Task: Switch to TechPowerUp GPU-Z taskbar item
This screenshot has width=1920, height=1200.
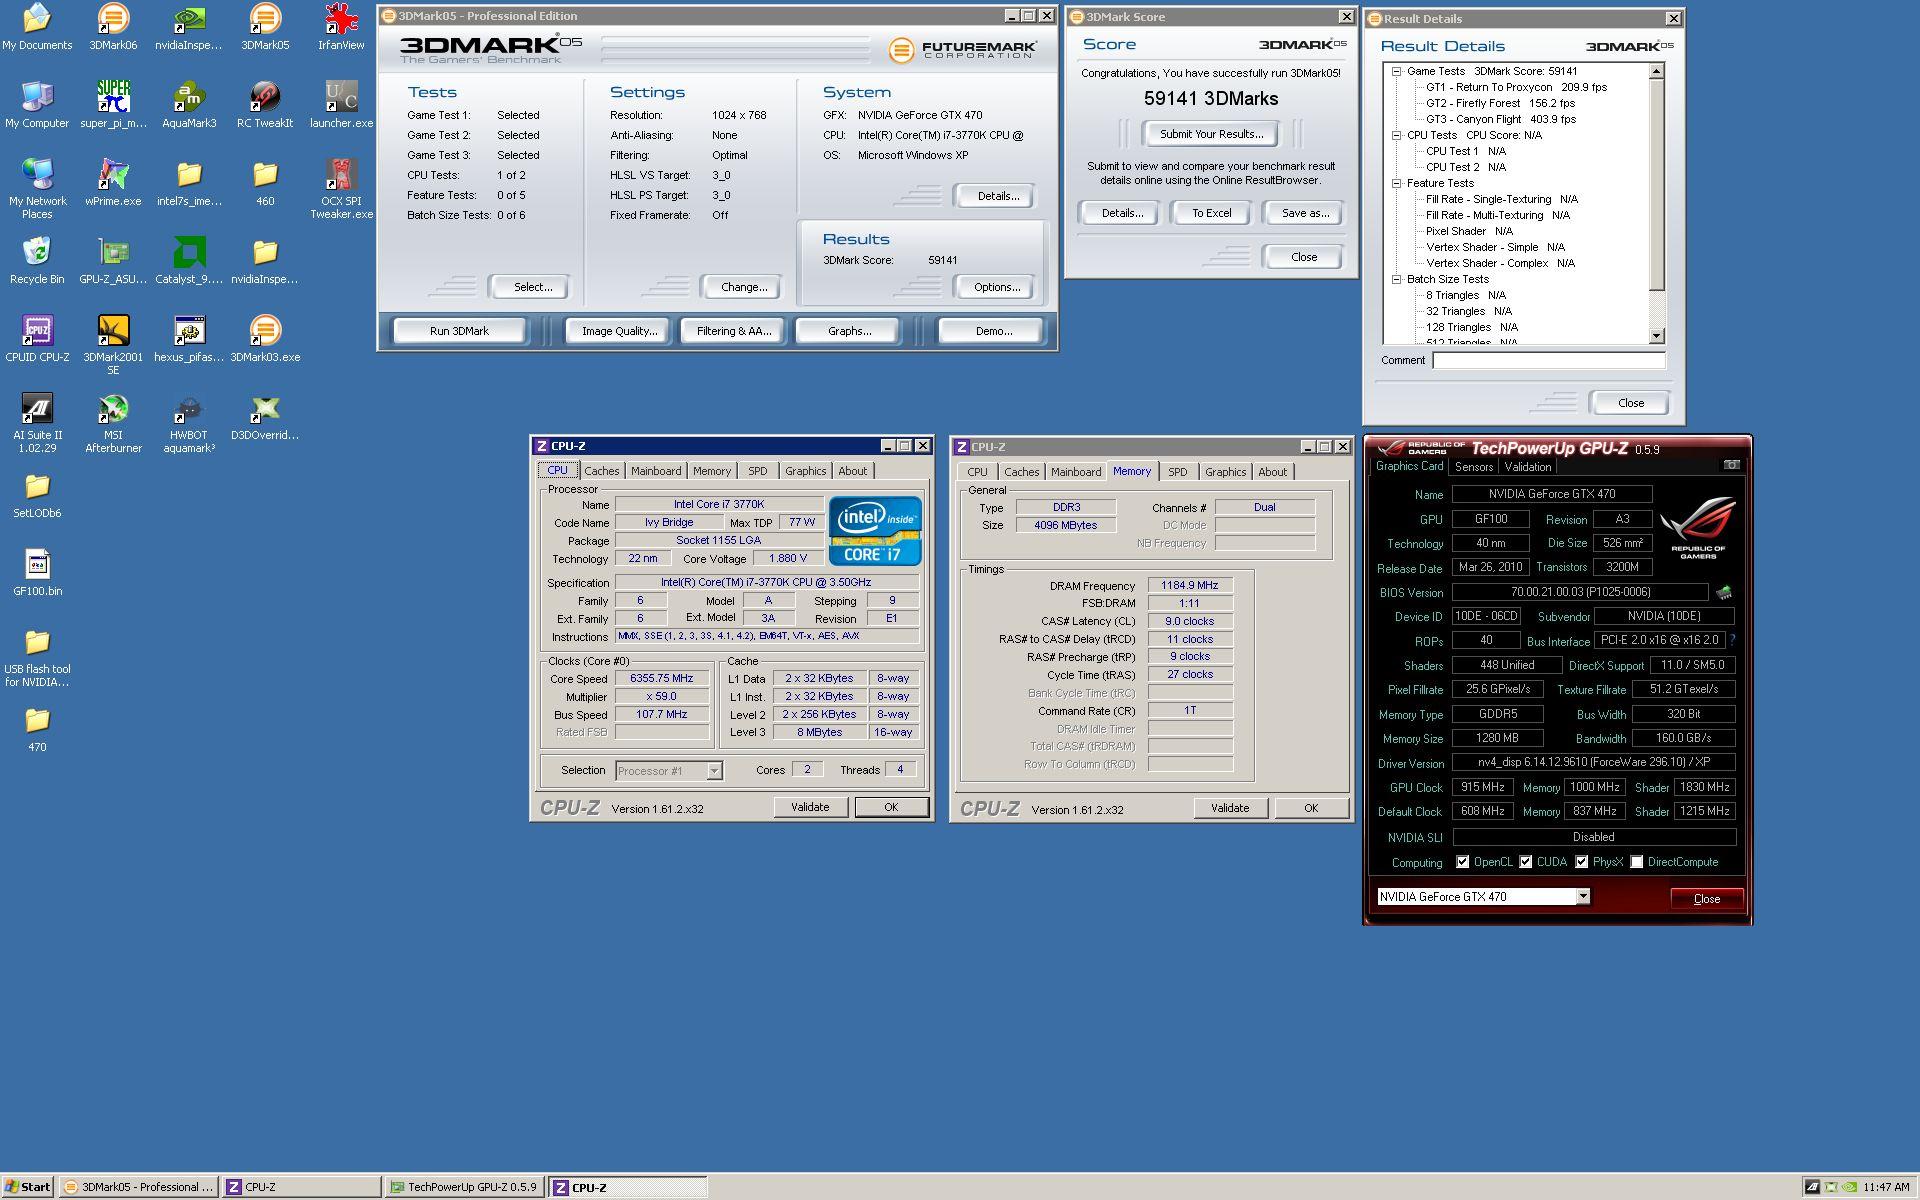Action: point(464,1187)
